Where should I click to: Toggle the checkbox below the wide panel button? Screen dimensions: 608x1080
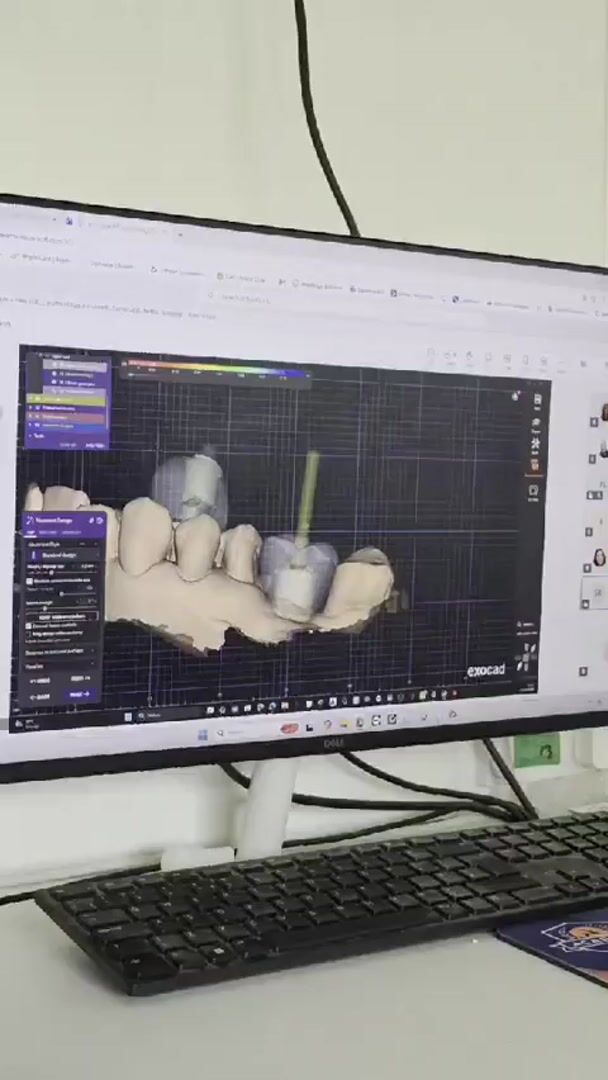coord(28,626)
